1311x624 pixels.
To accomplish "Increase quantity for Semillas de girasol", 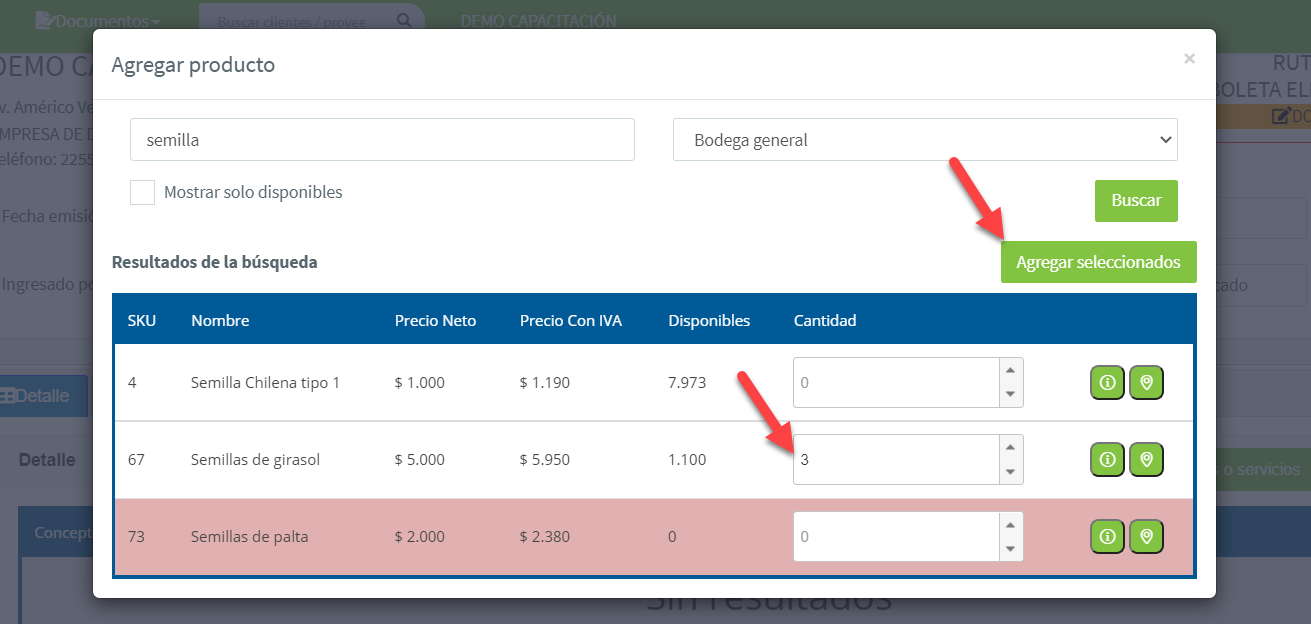I will 1010,448.
